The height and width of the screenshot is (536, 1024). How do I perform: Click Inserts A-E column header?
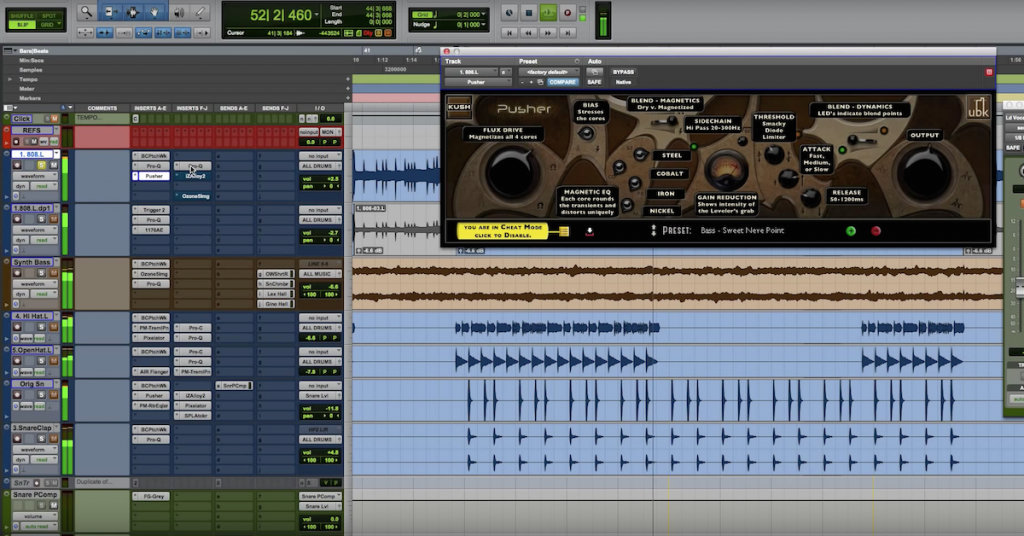tap(151, 108)
